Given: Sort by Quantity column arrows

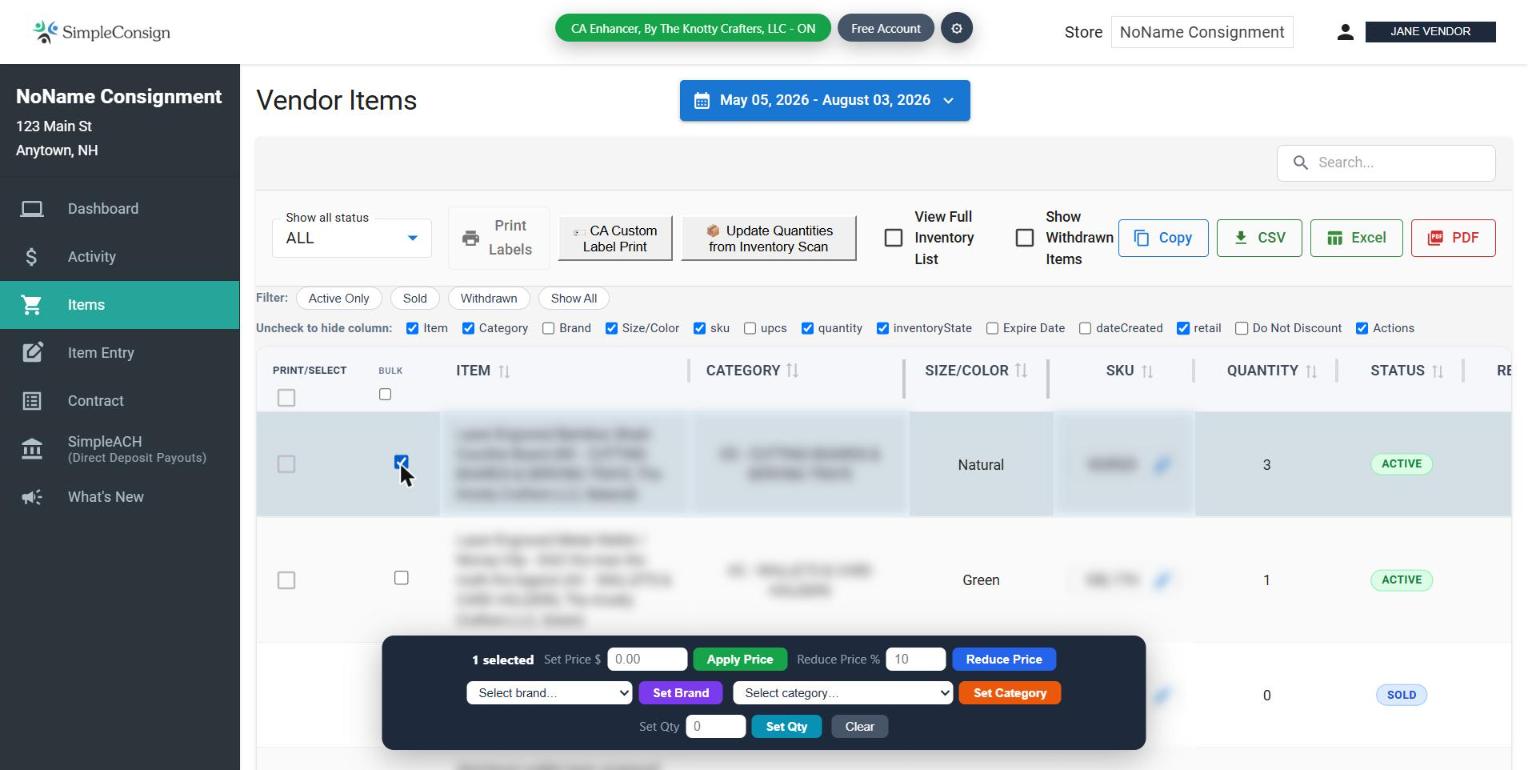Looking at the screenshot, I should [x=1311, y=371].
